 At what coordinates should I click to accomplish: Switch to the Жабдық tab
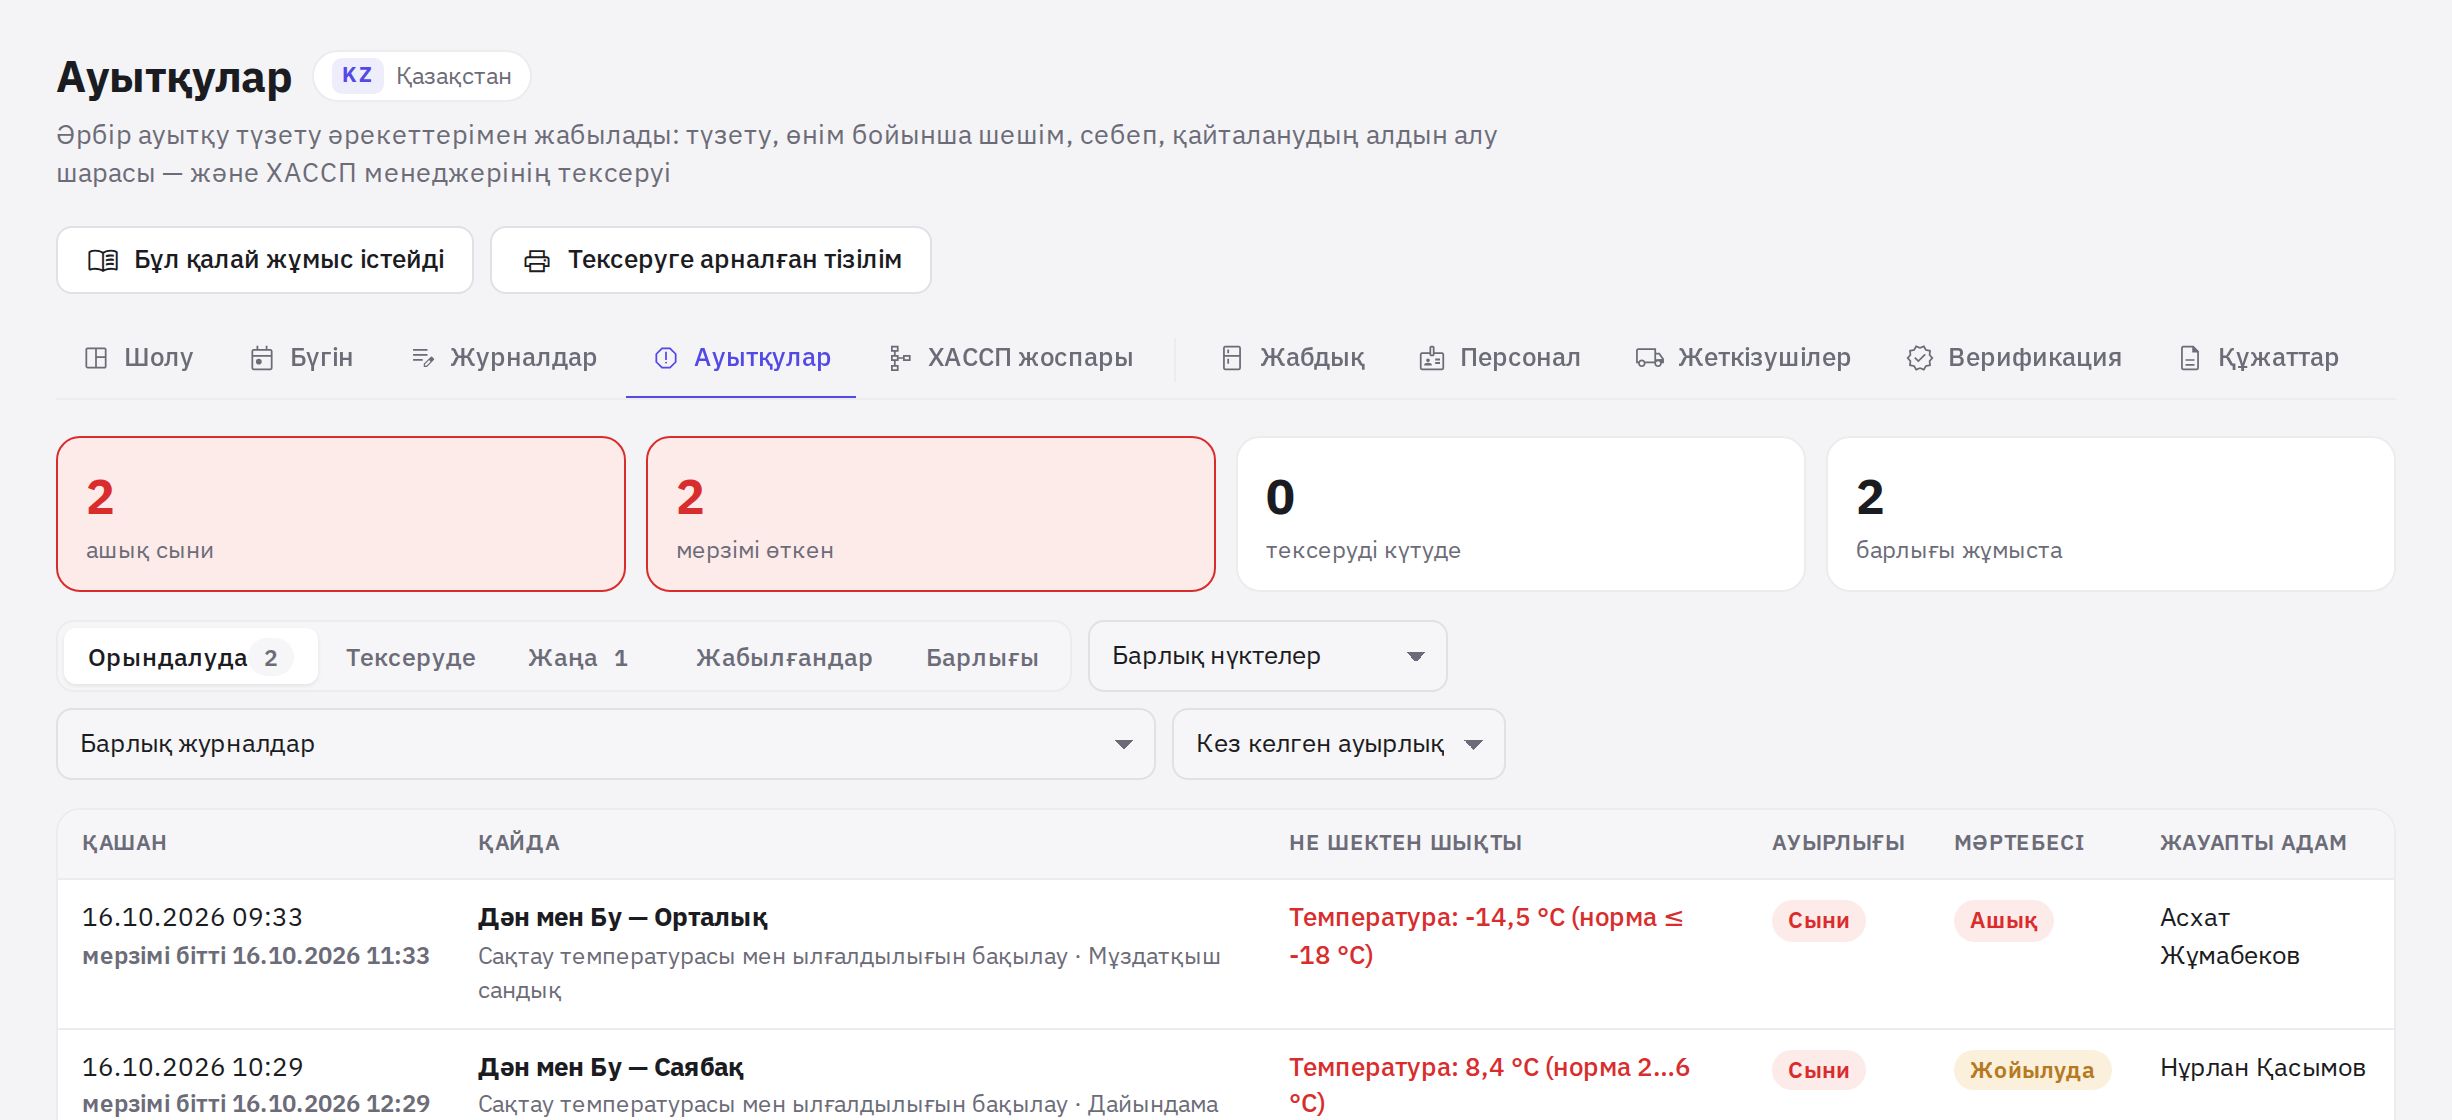1292,358
